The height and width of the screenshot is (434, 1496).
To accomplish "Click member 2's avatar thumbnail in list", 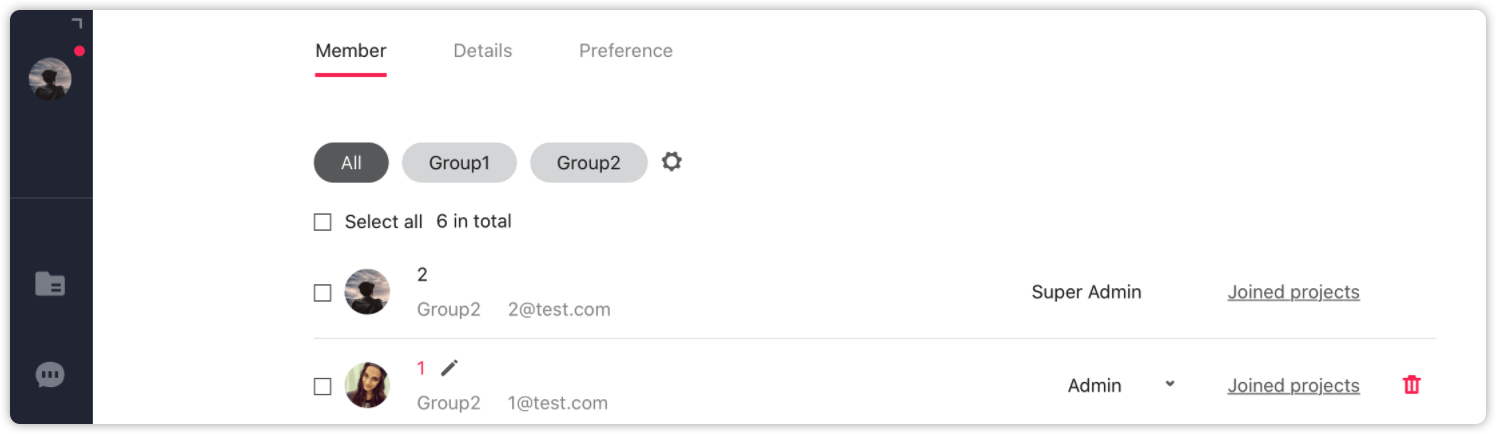I will point(367,292).
